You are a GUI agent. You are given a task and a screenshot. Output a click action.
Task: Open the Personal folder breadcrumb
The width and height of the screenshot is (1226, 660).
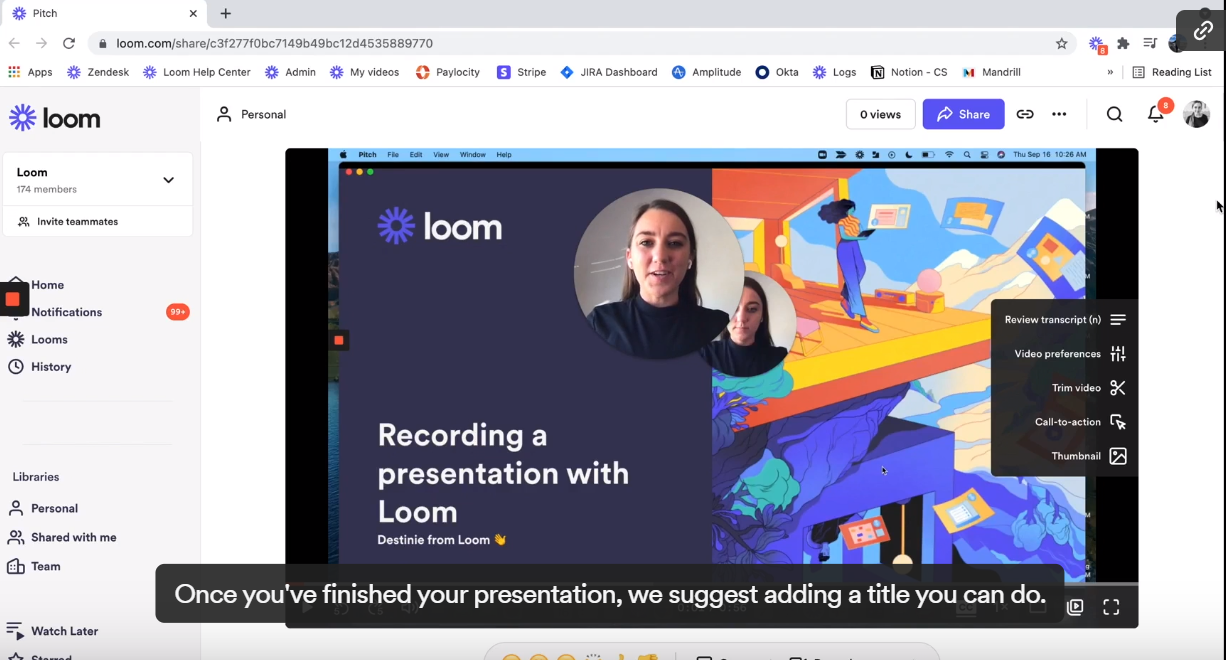(252, 114)
